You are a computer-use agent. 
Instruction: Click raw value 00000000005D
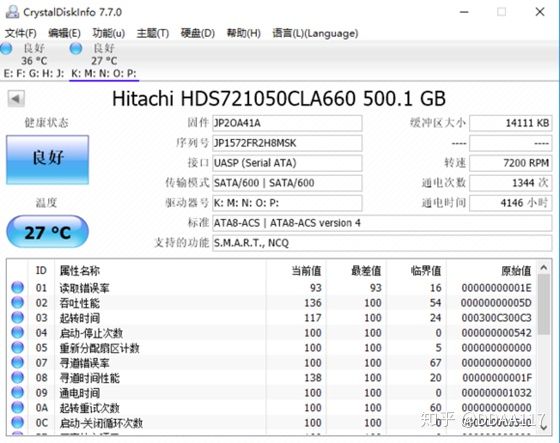pyautogui.click(x=496, y=303)
